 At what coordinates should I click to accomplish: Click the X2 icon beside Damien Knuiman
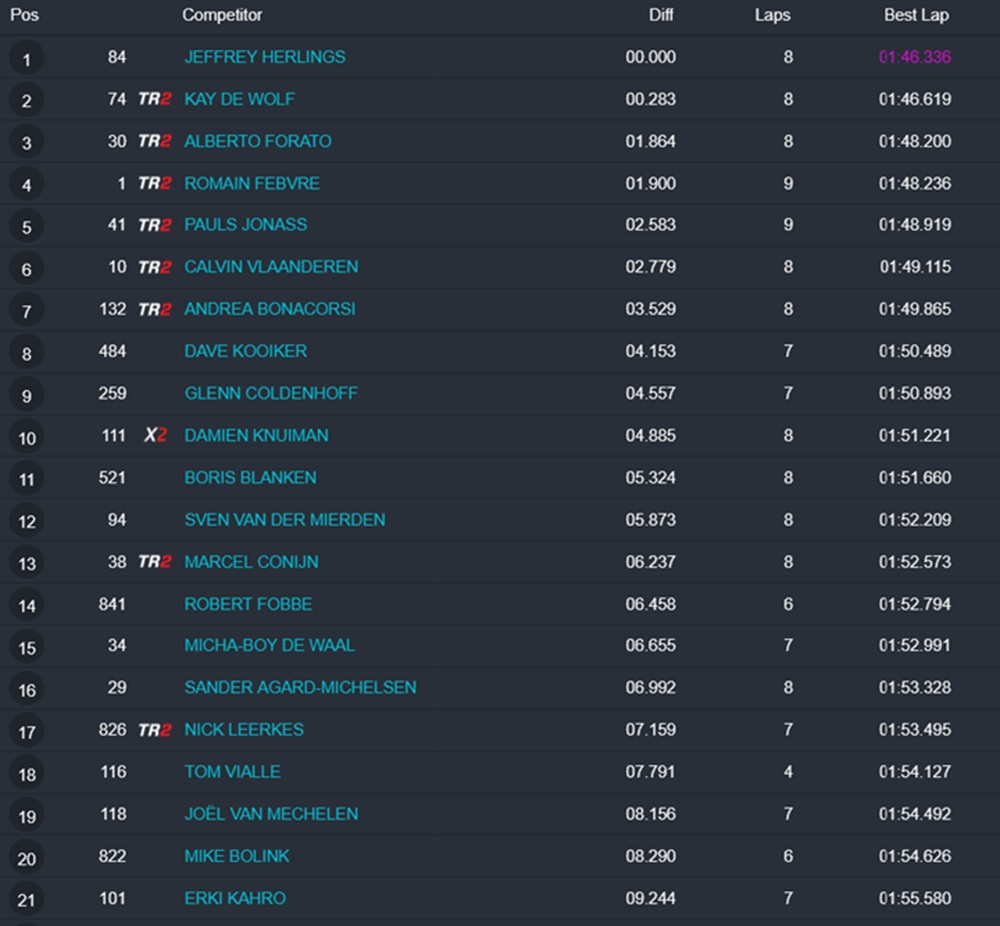point(154,435)
